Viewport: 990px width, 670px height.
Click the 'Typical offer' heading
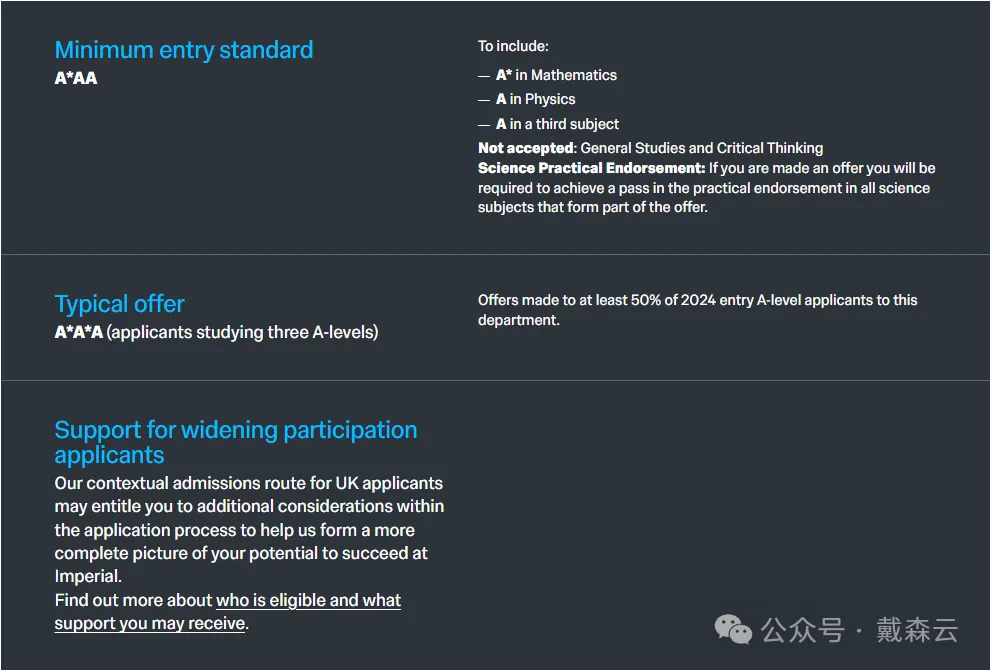click(x=119, y=304)
